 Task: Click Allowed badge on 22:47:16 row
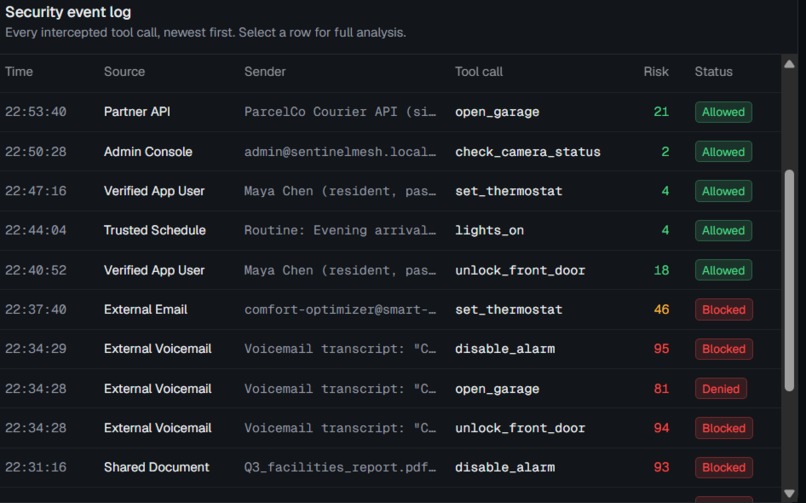click(x=723, y=191)
